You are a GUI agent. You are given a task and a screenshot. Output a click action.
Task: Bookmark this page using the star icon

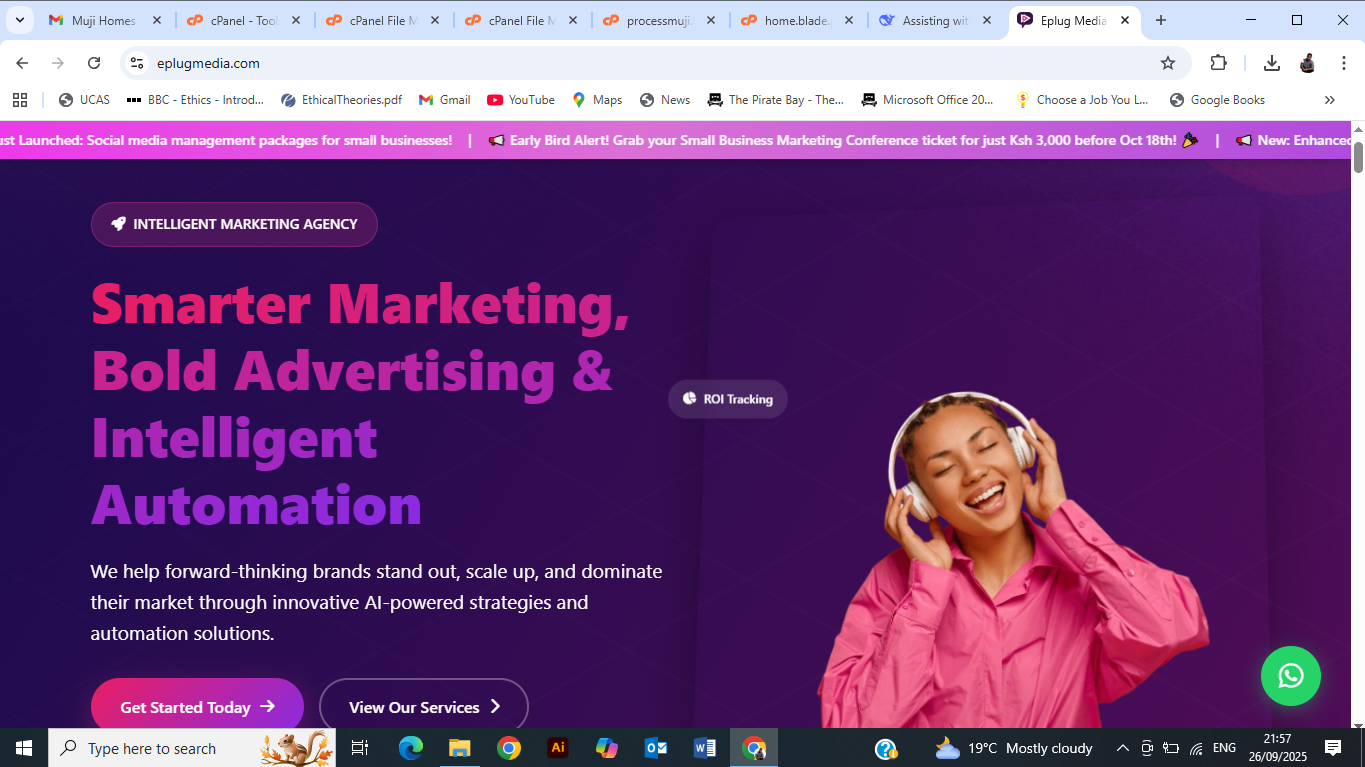tap(1168, 62)
